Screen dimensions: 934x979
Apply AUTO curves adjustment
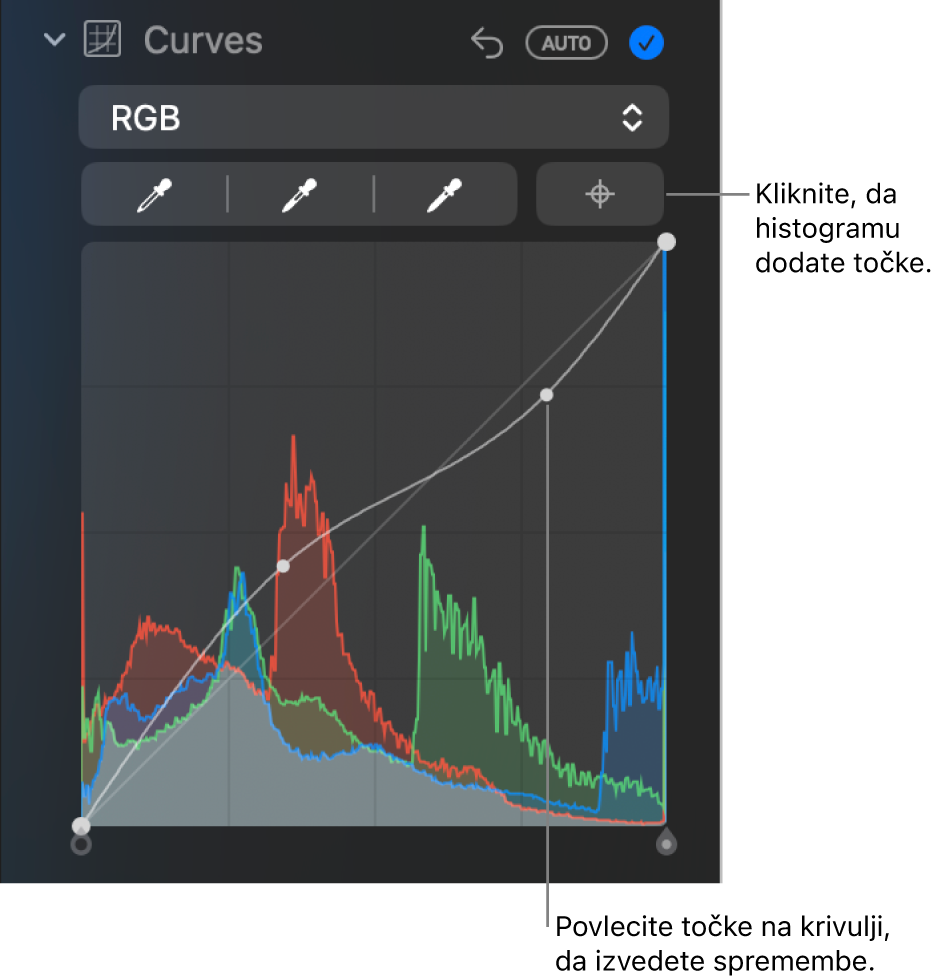pyautogui.click(x=566, y=43)
